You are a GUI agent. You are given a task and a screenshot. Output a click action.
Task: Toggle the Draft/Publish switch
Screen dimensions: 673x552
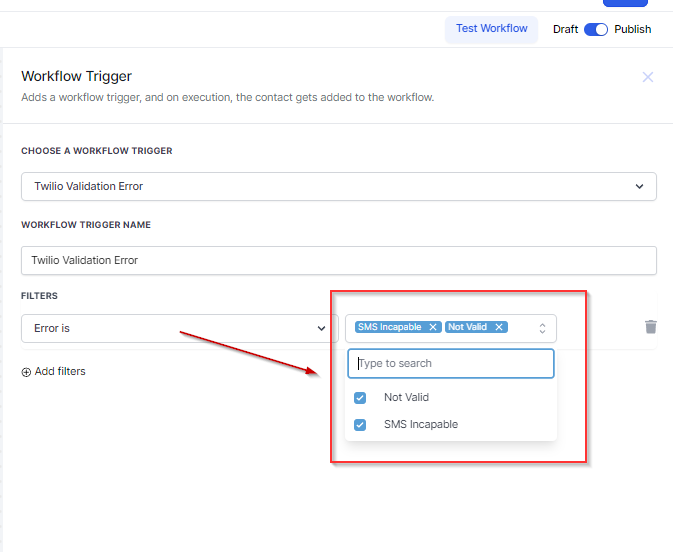click(596, 29)
